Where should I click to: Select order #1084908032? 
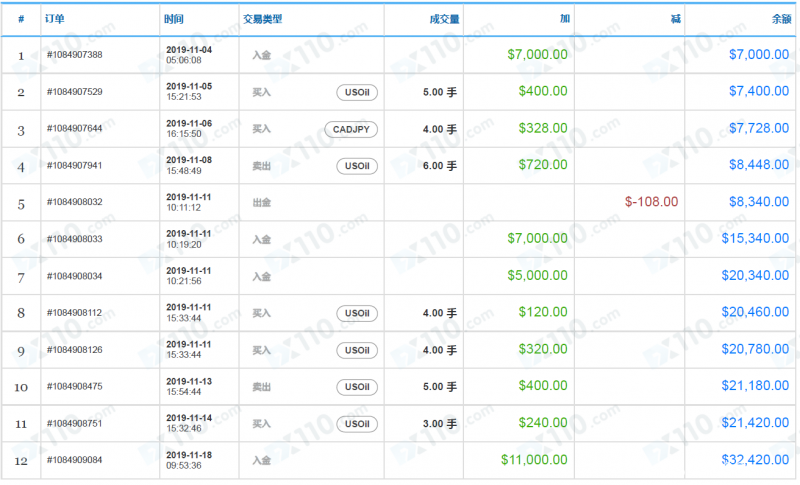(x=74, y=202)
